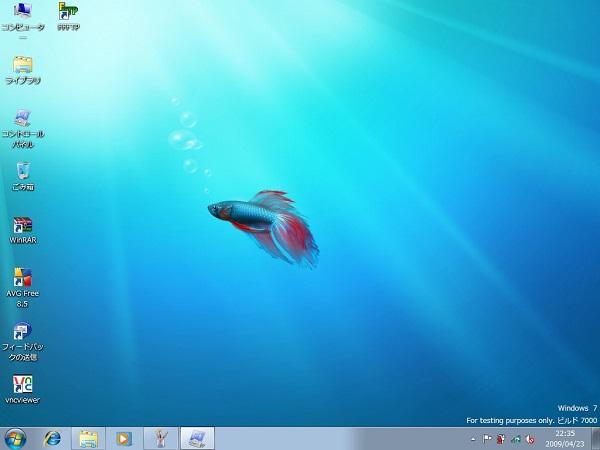Open the Computer desktop icon

click(x=22, y=17)
